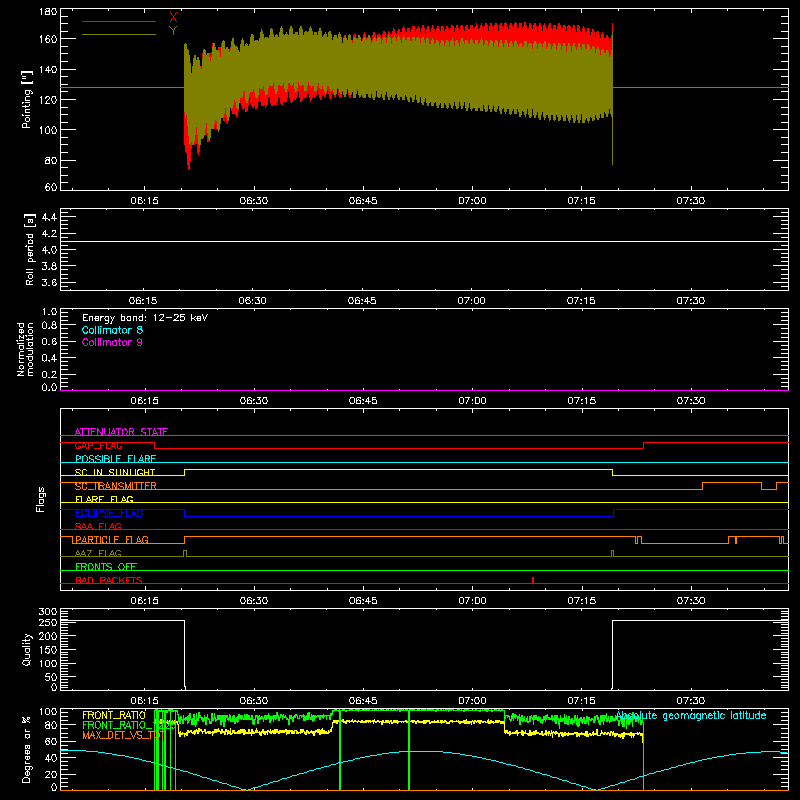Click the SC_TRANSMITTER flag label
The width and height of the screenshot is (800, 800).
tap(115, 486)
